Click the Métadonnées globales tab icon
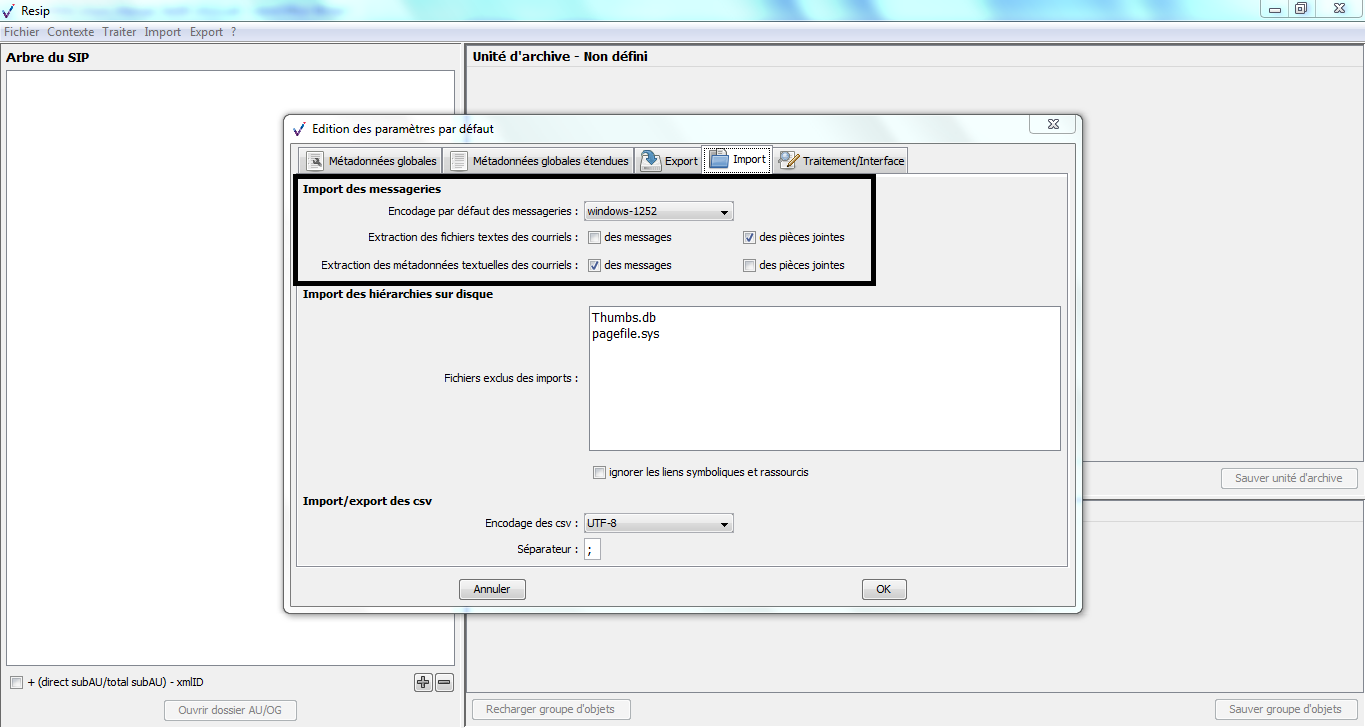 pos(315,161)
